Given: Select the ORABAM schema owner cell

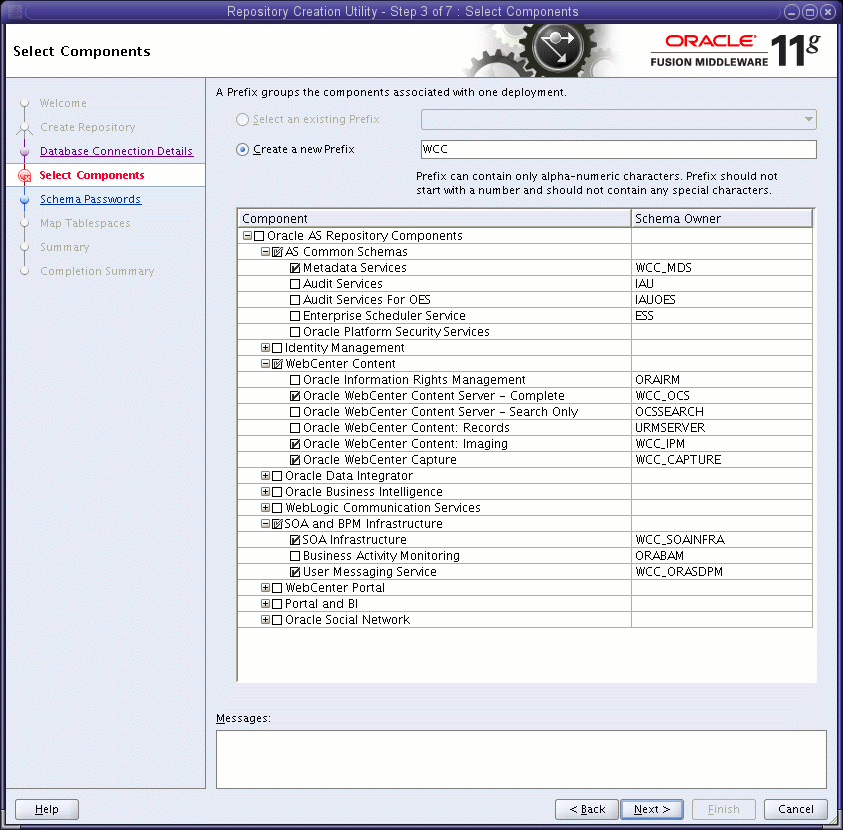Looking at the screenshot, I should tap(721, 556).
